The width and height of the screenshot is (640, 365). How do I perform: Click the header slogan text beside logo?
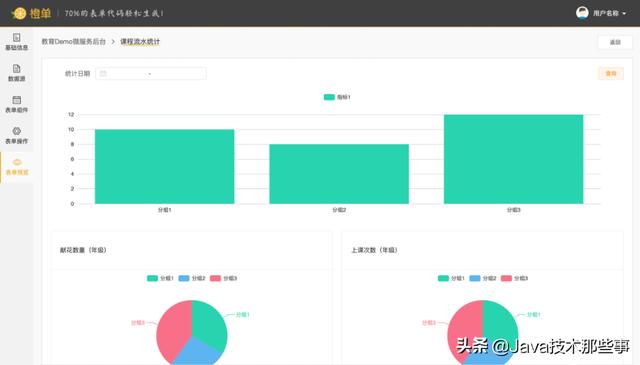114,13
